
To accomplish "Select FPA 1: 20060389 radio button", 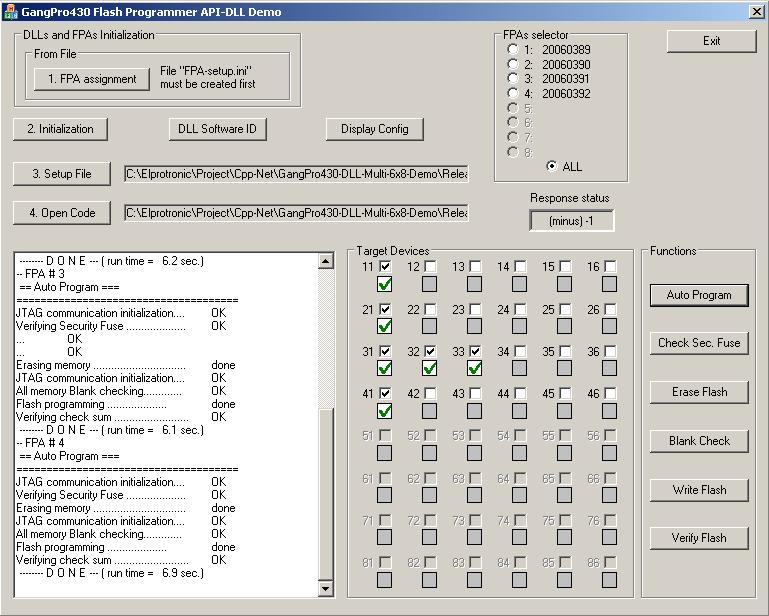I will point(513,49).
